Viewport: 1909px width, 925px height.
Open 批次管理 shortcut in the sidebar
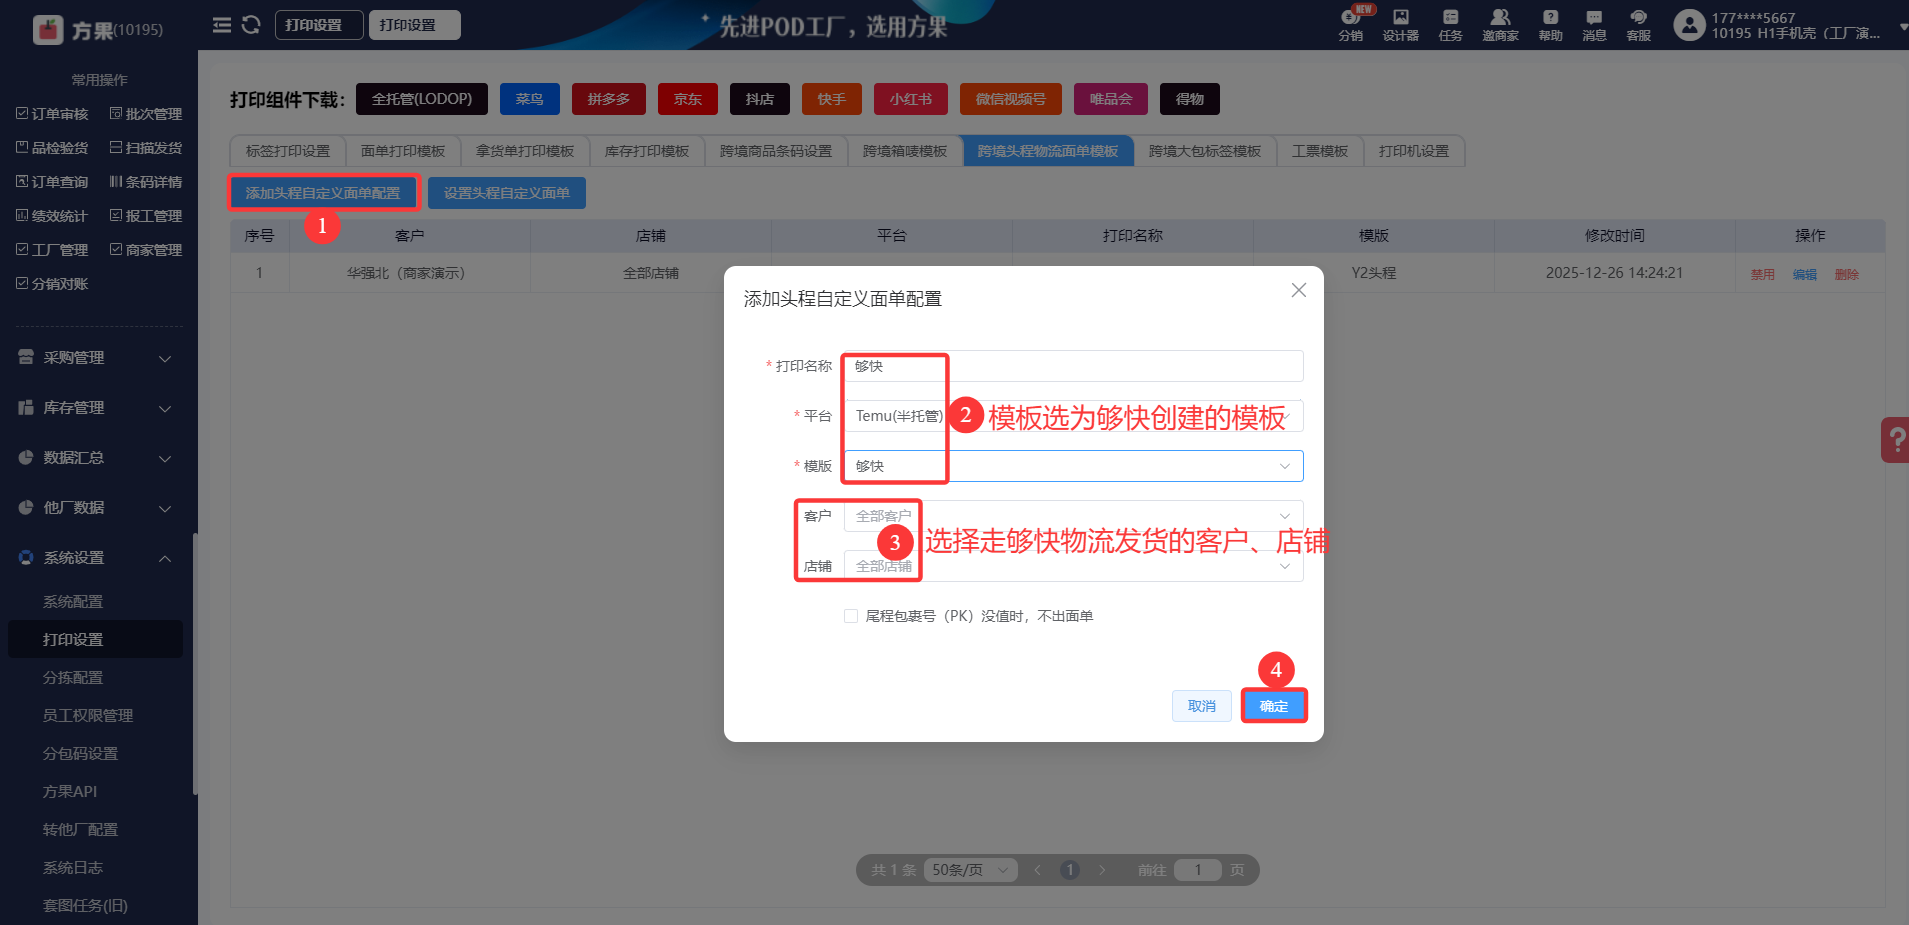click(x=146, y=114)
